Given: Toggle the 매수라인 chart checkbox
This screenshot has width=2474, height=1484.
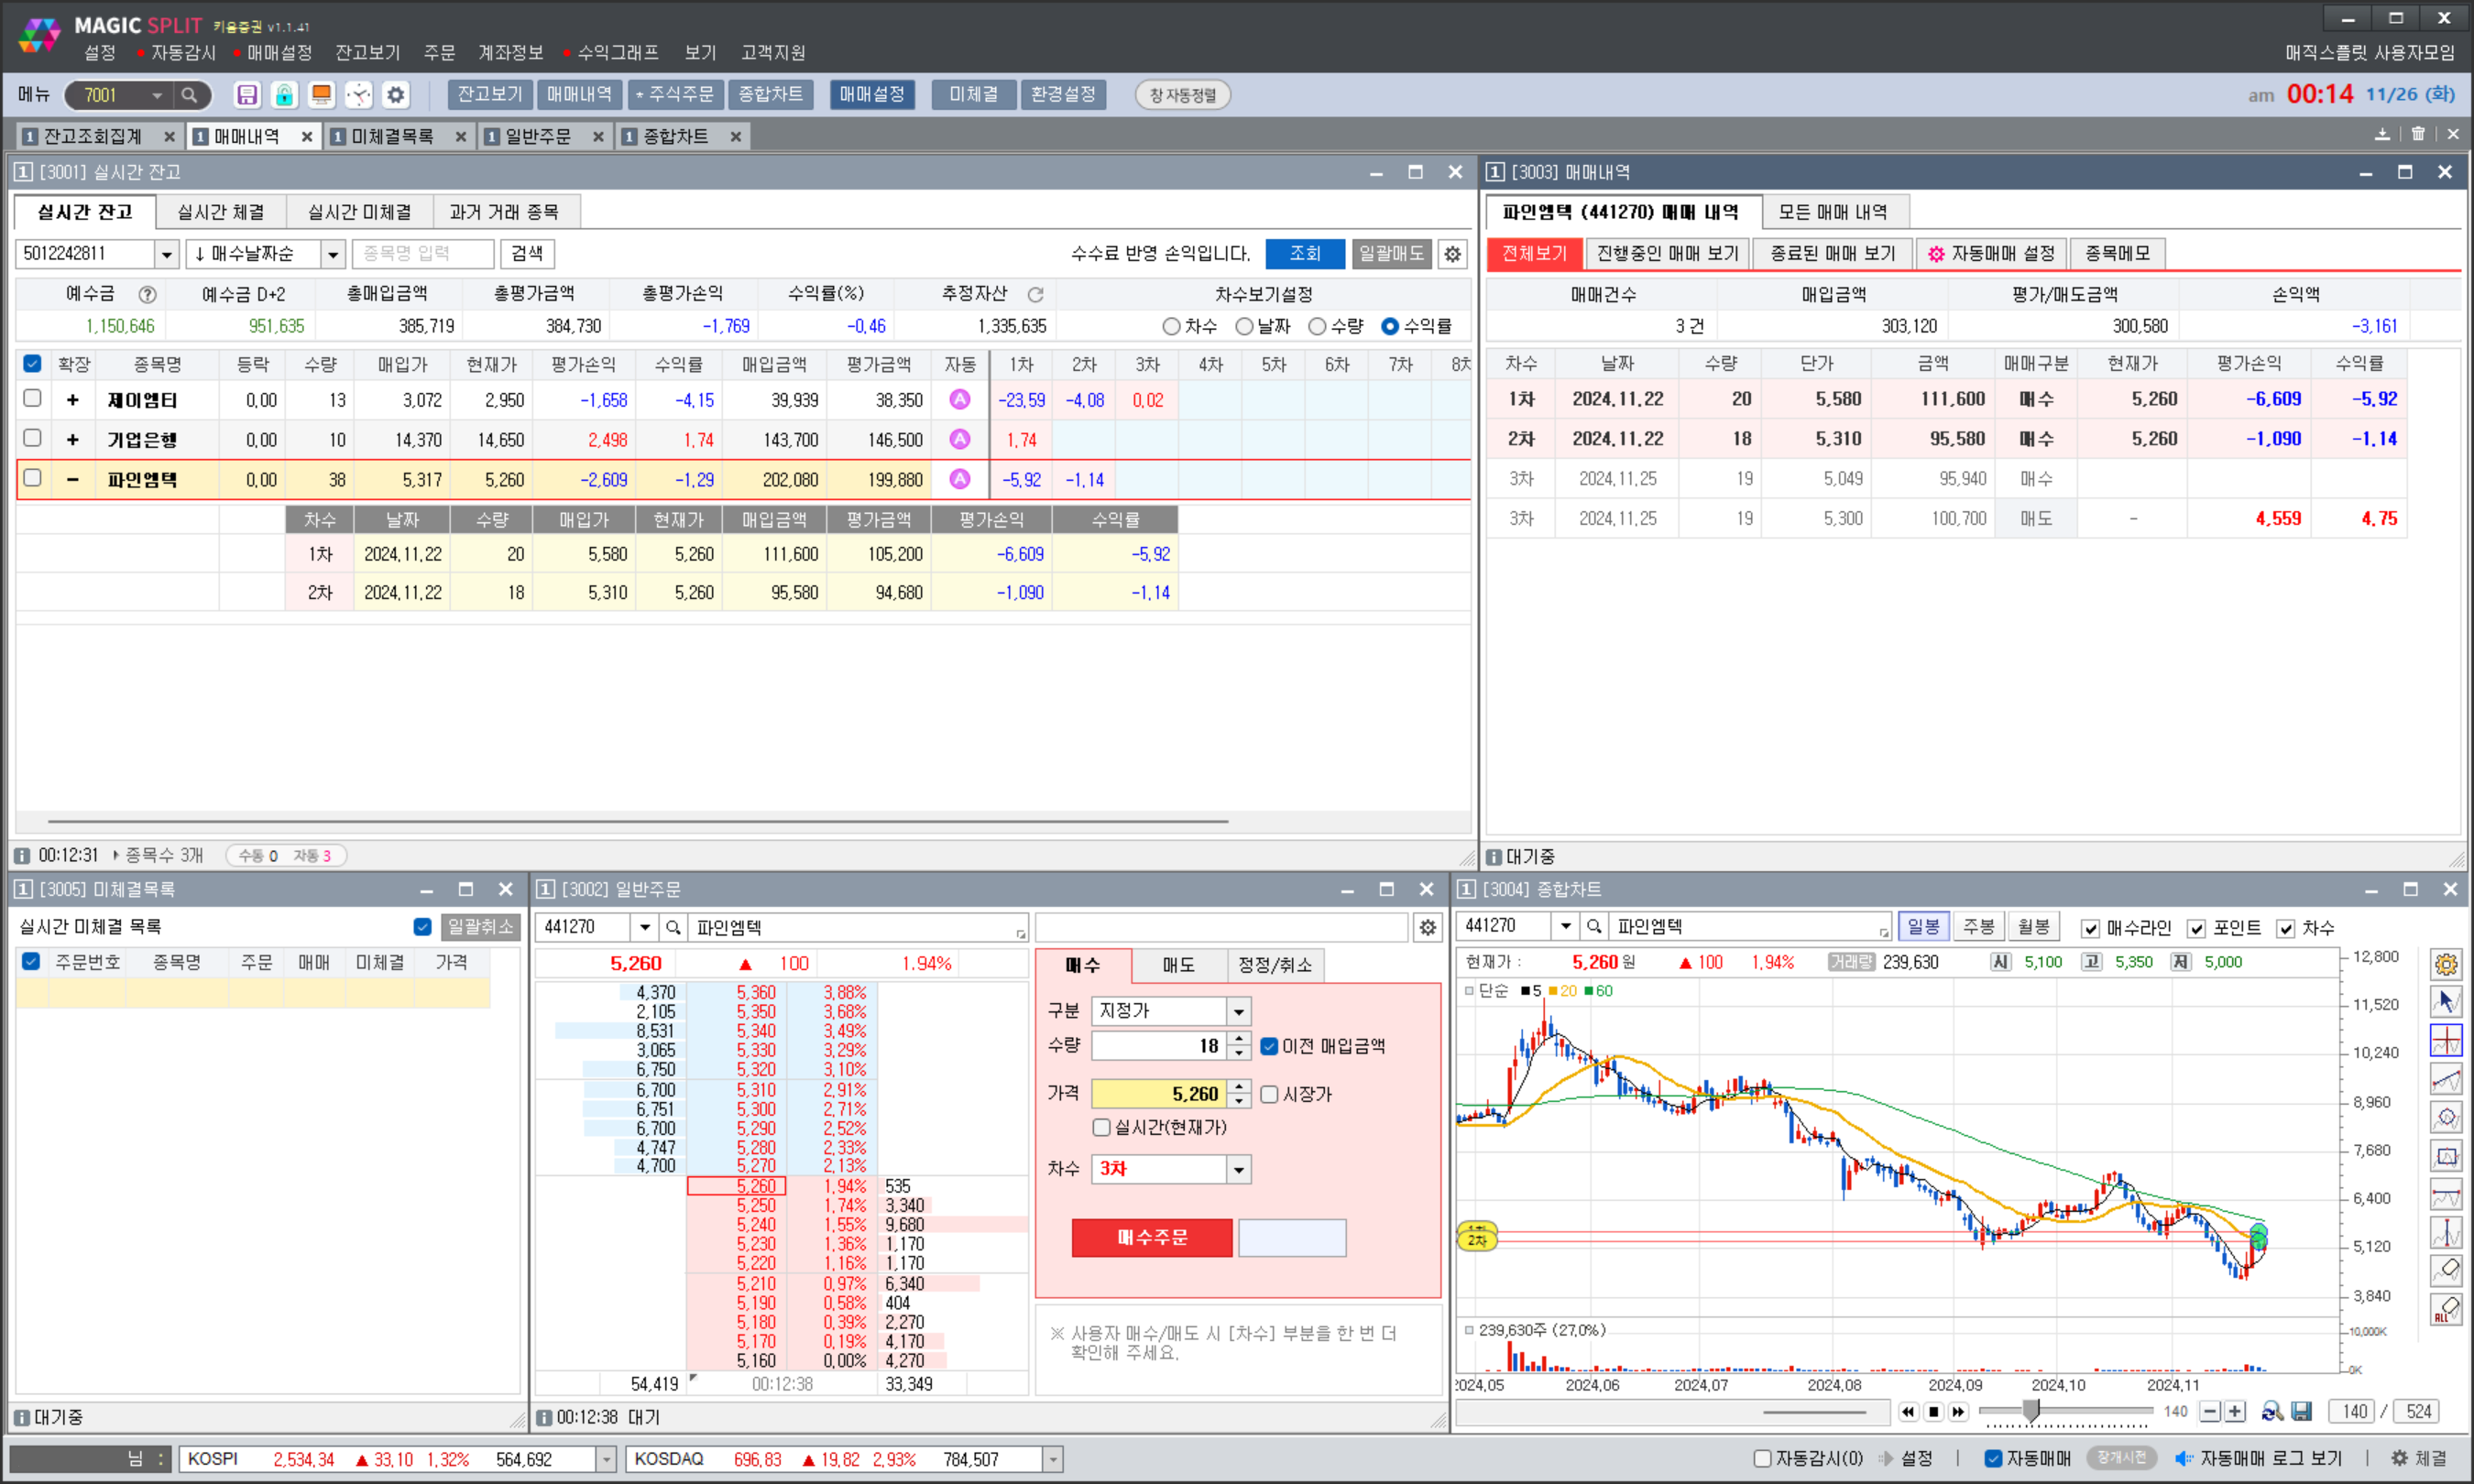Looking at the screenshot, I should pos(2090,928).
